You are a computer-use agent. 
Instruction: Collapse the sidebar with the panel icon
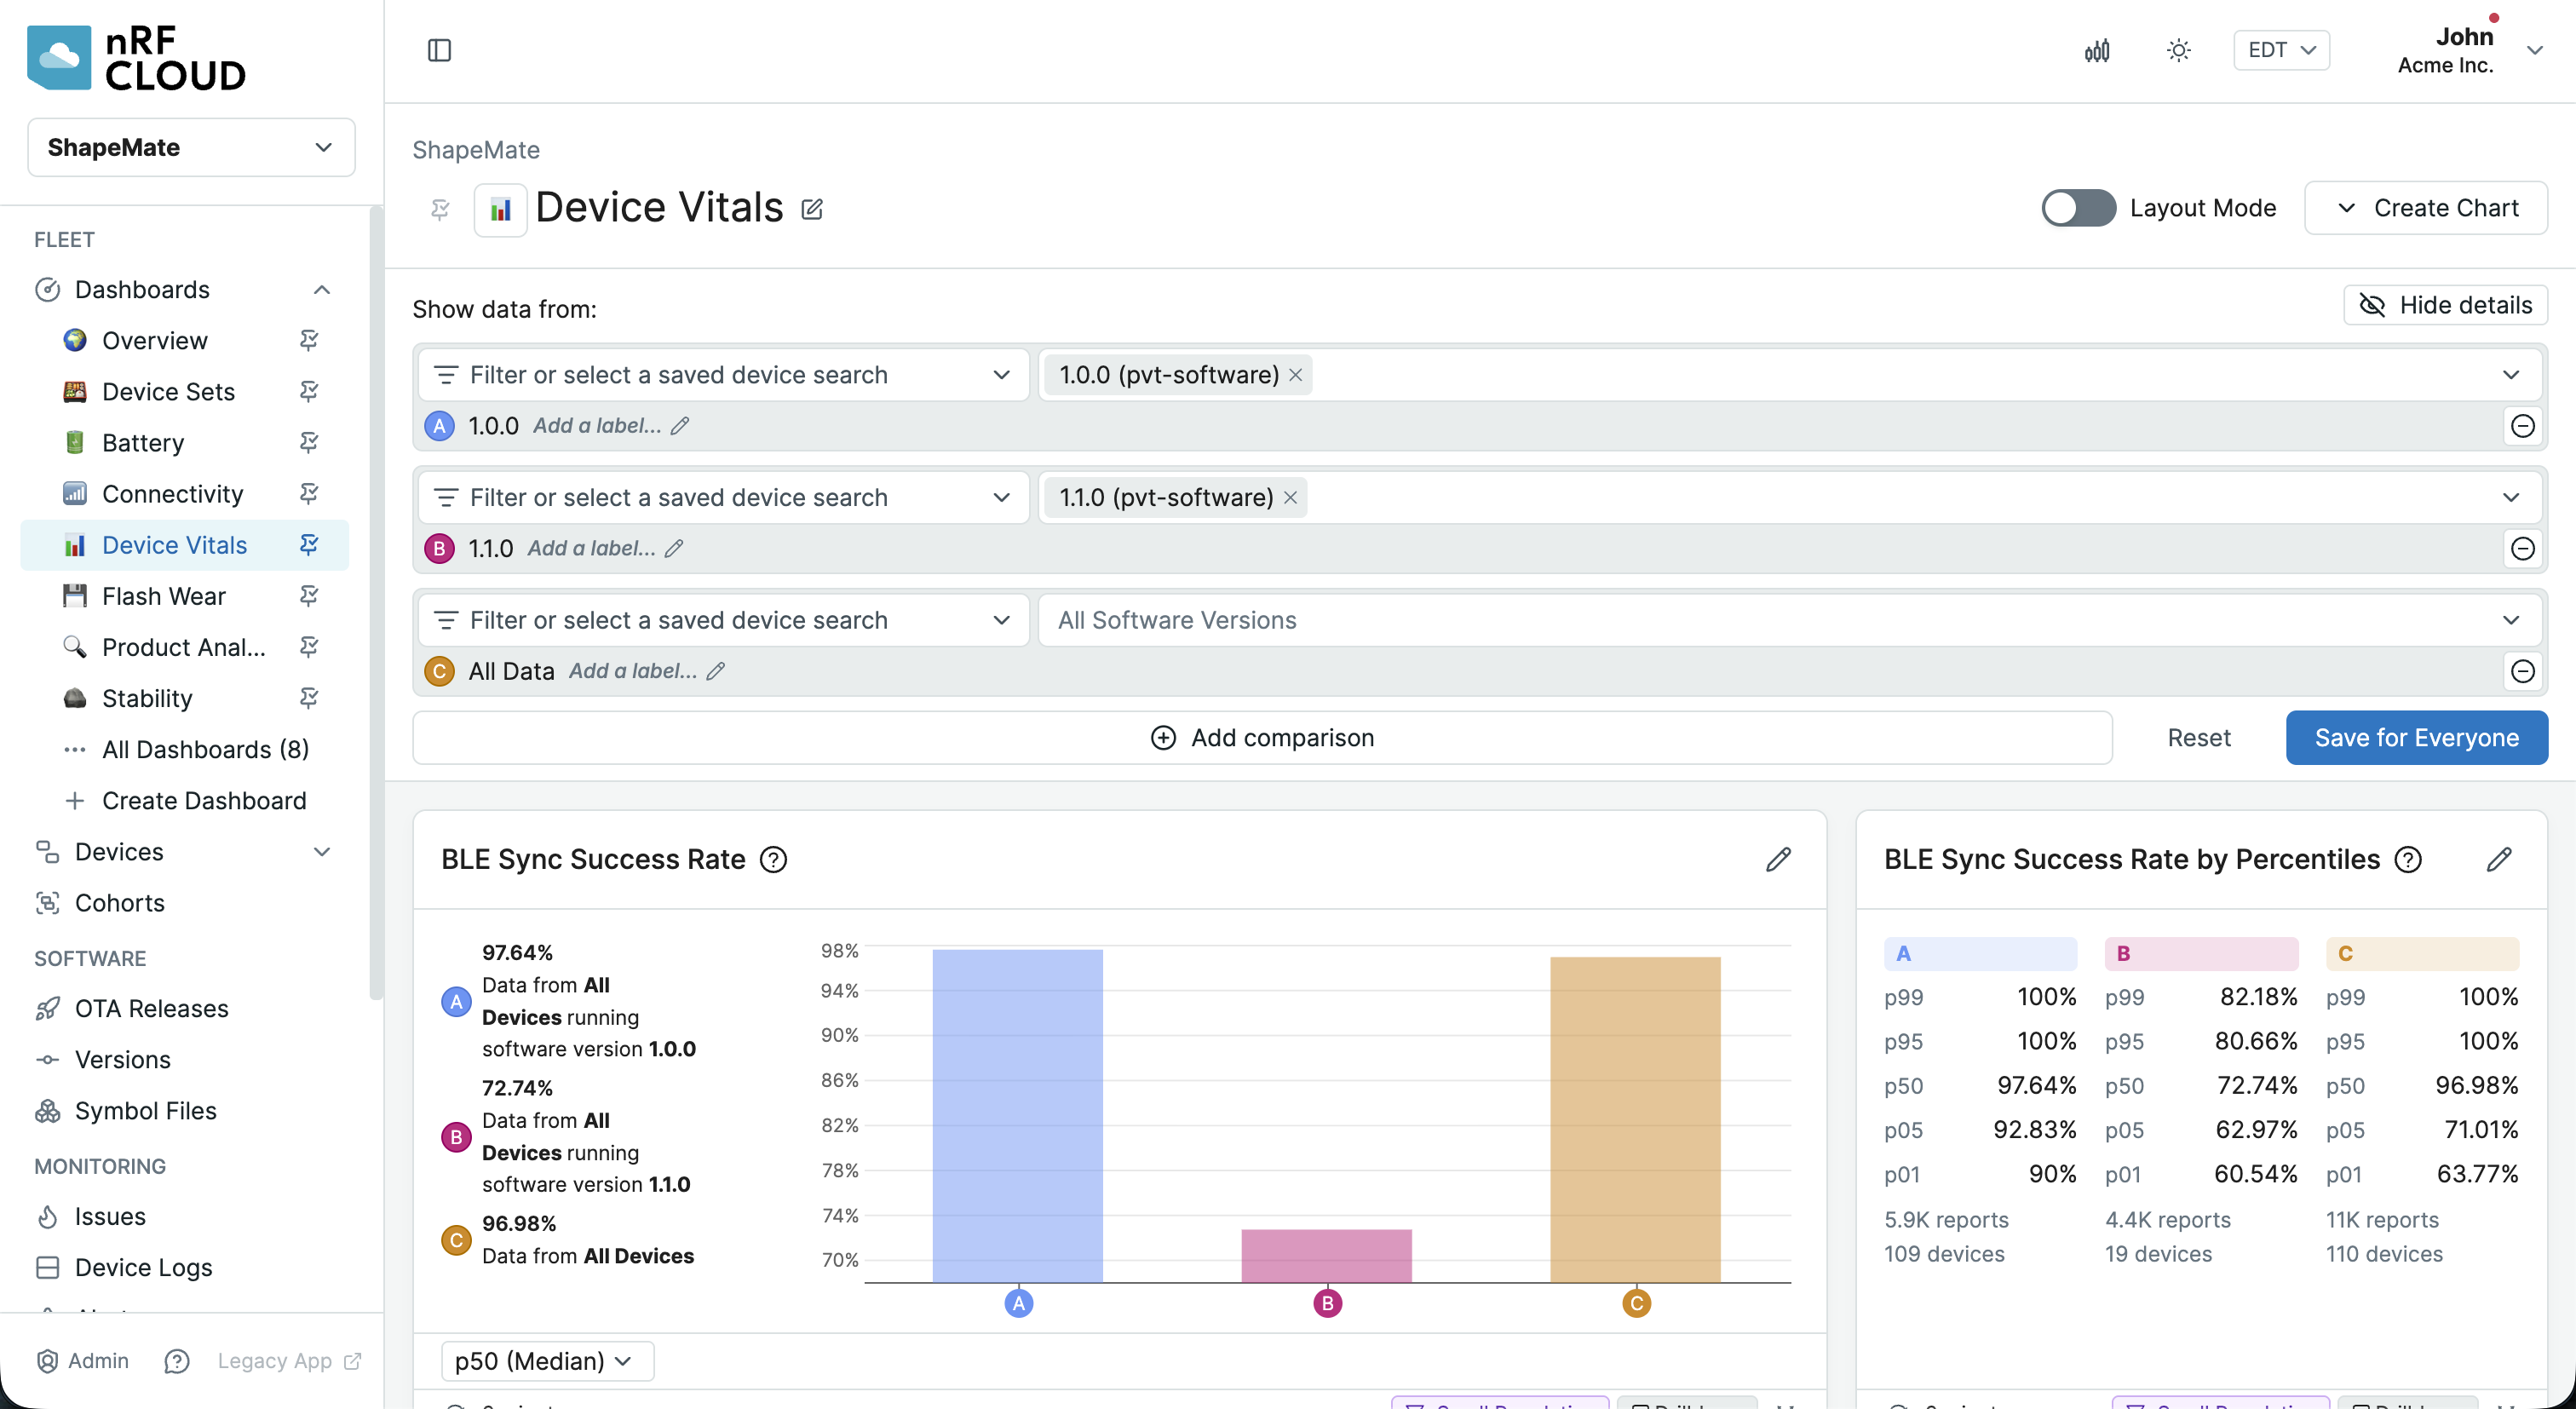[439, 50]
